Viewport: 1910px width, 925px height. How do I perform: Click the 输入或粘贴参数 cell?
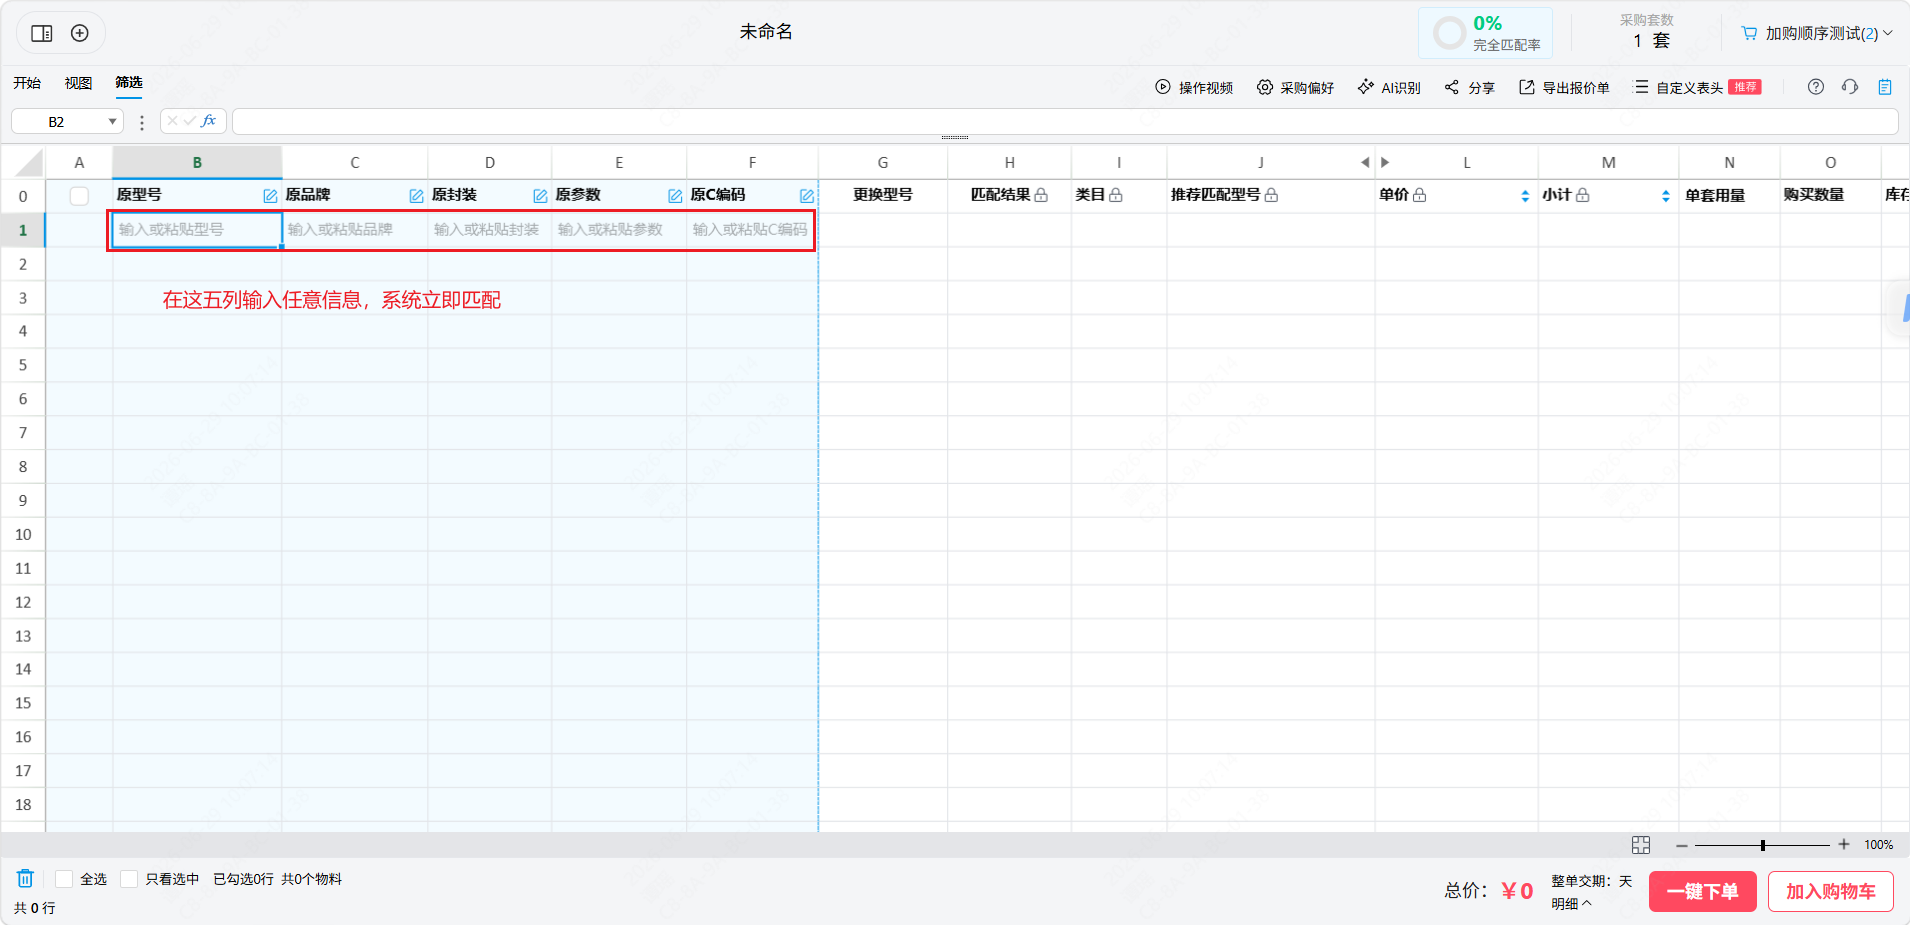(x=619, y=230)
